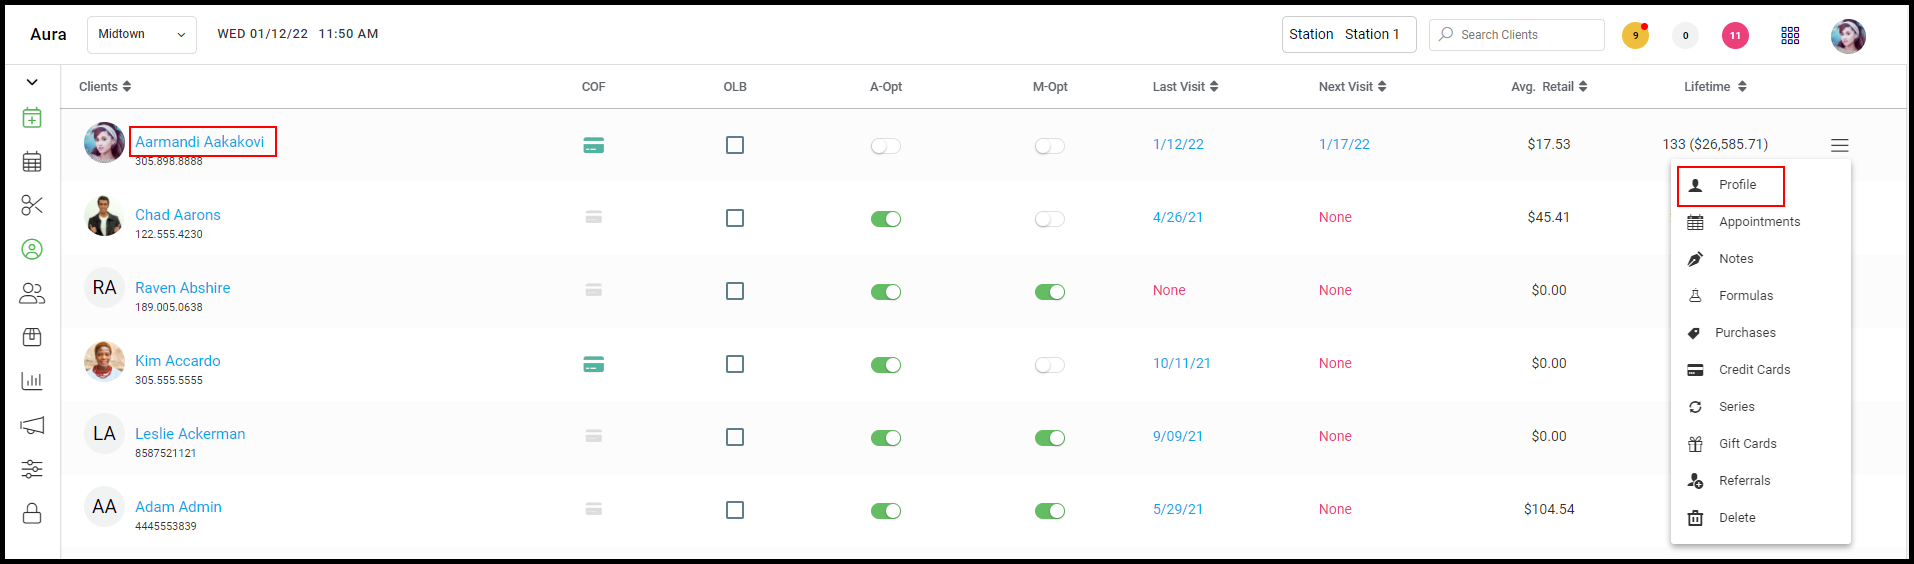
Task: Open the Midtown location dropdown
Action: click(142, 35)
